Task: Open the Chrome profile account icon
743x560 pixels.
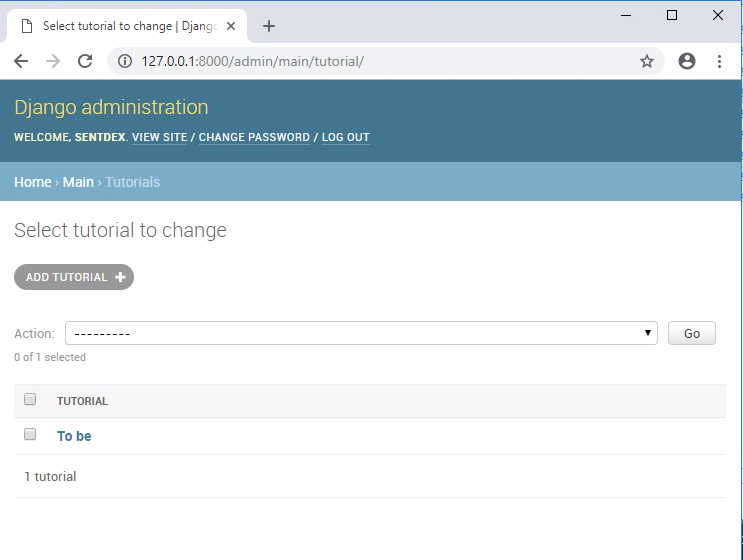Action: click(687, 61)
